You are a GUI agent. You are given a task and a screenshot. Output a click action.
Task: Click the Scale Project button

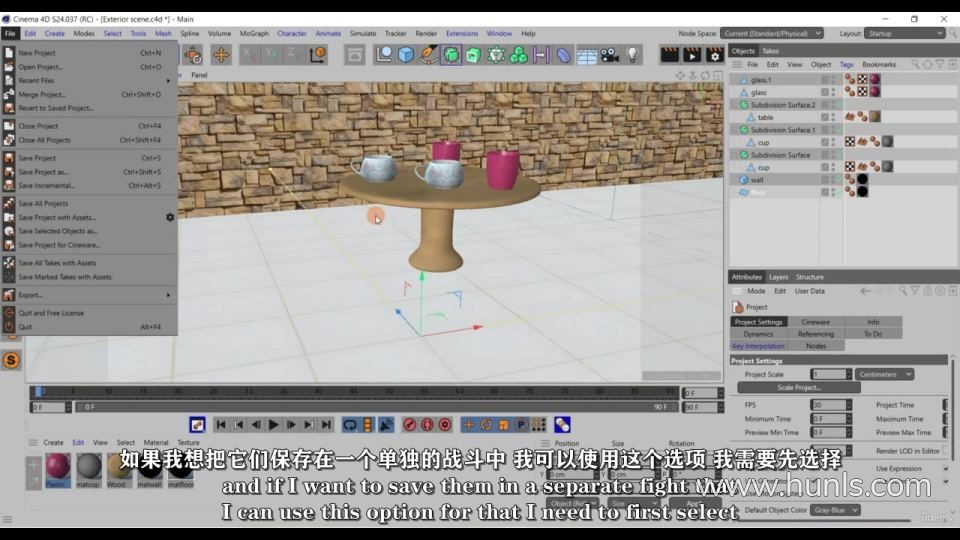[798, 387]
